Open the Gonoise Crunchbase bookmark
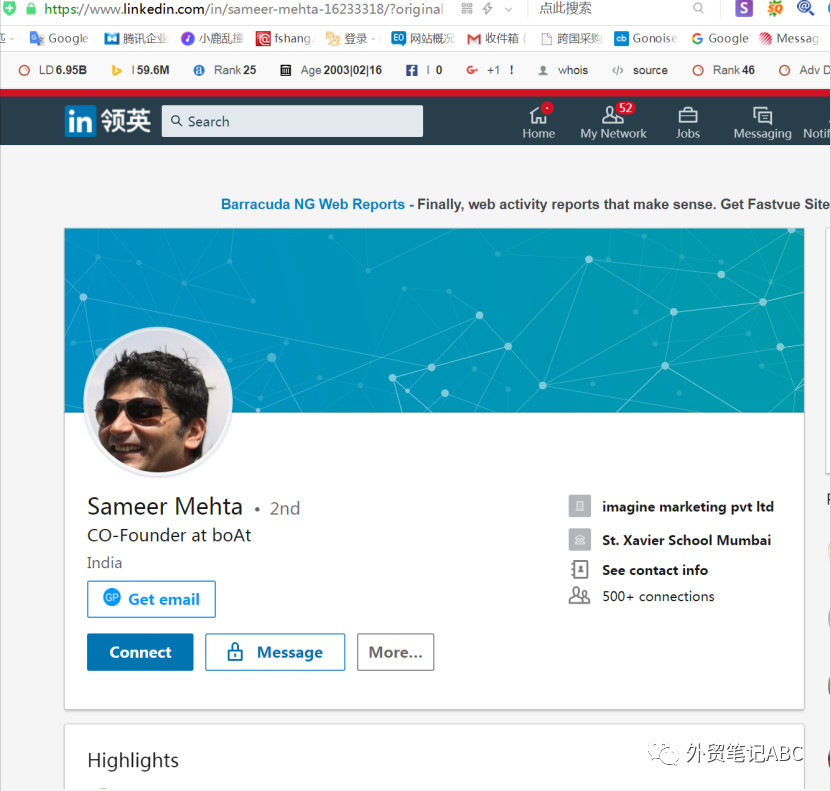 pos(646,38)
